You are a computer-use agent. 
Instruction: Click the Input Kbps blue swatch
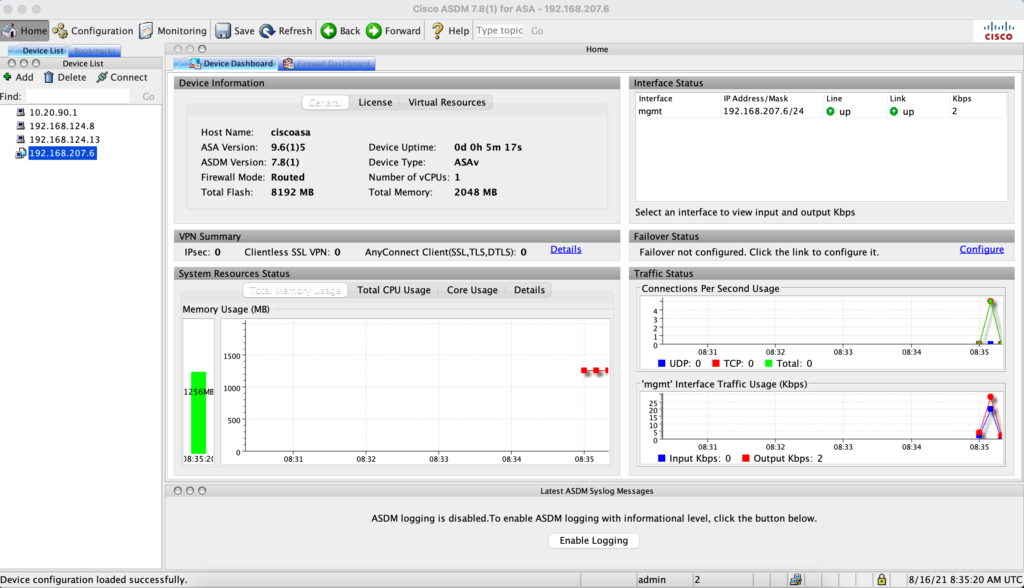click(662, 459)
